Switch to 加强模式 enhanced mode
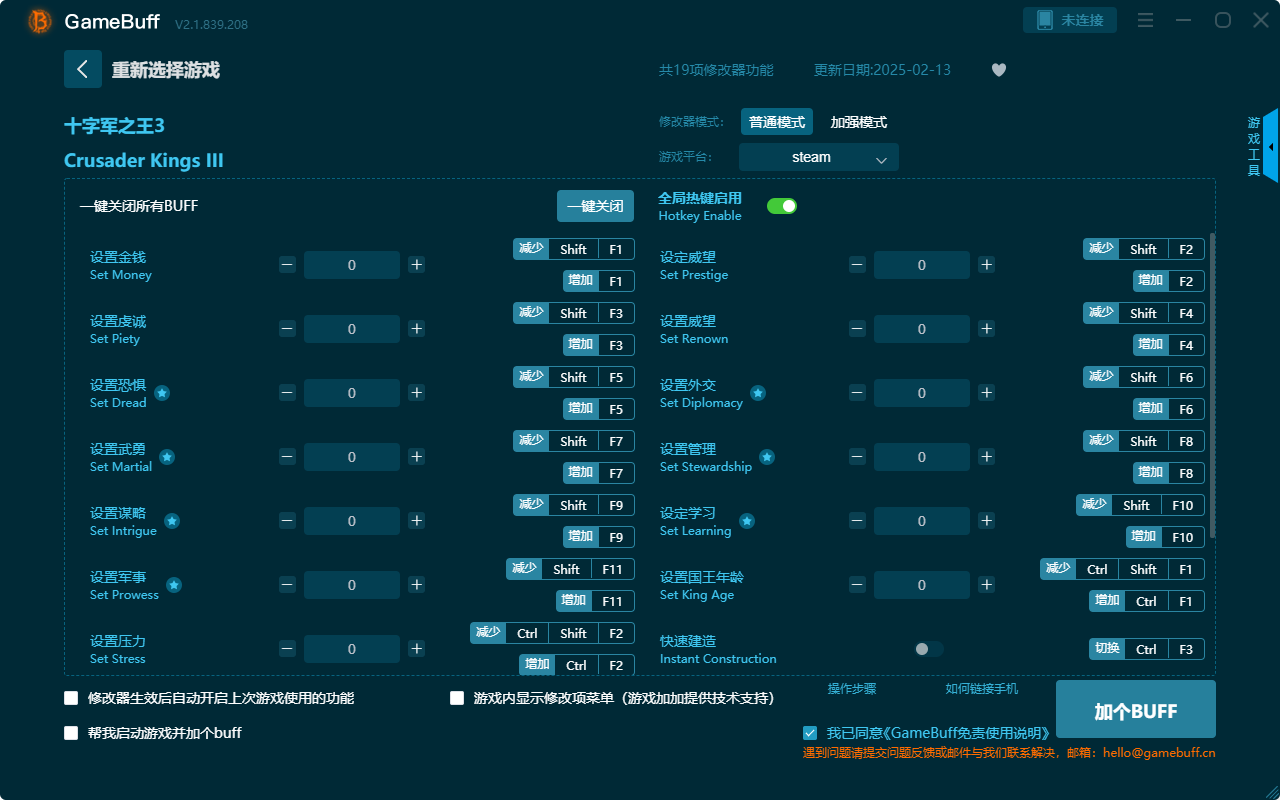1280x800 pixels. 859,121
